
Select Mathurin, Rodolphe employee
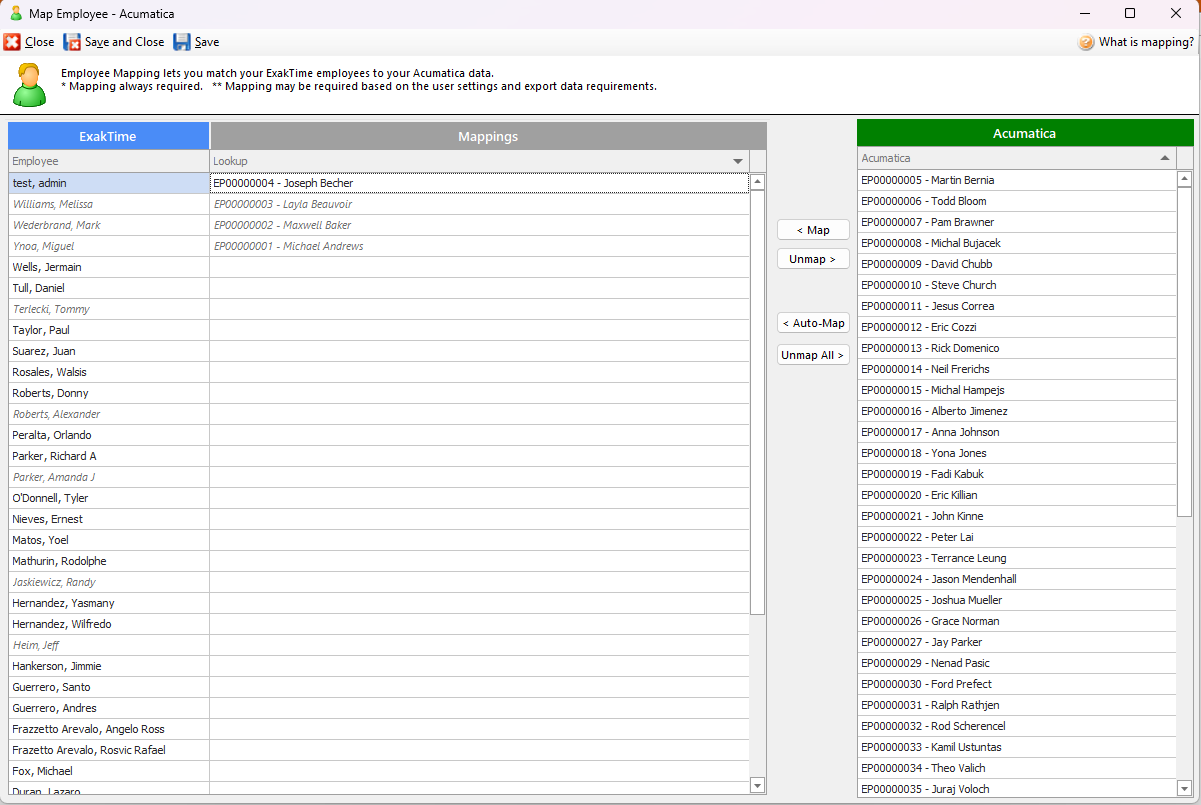click(x=109, y=561)
